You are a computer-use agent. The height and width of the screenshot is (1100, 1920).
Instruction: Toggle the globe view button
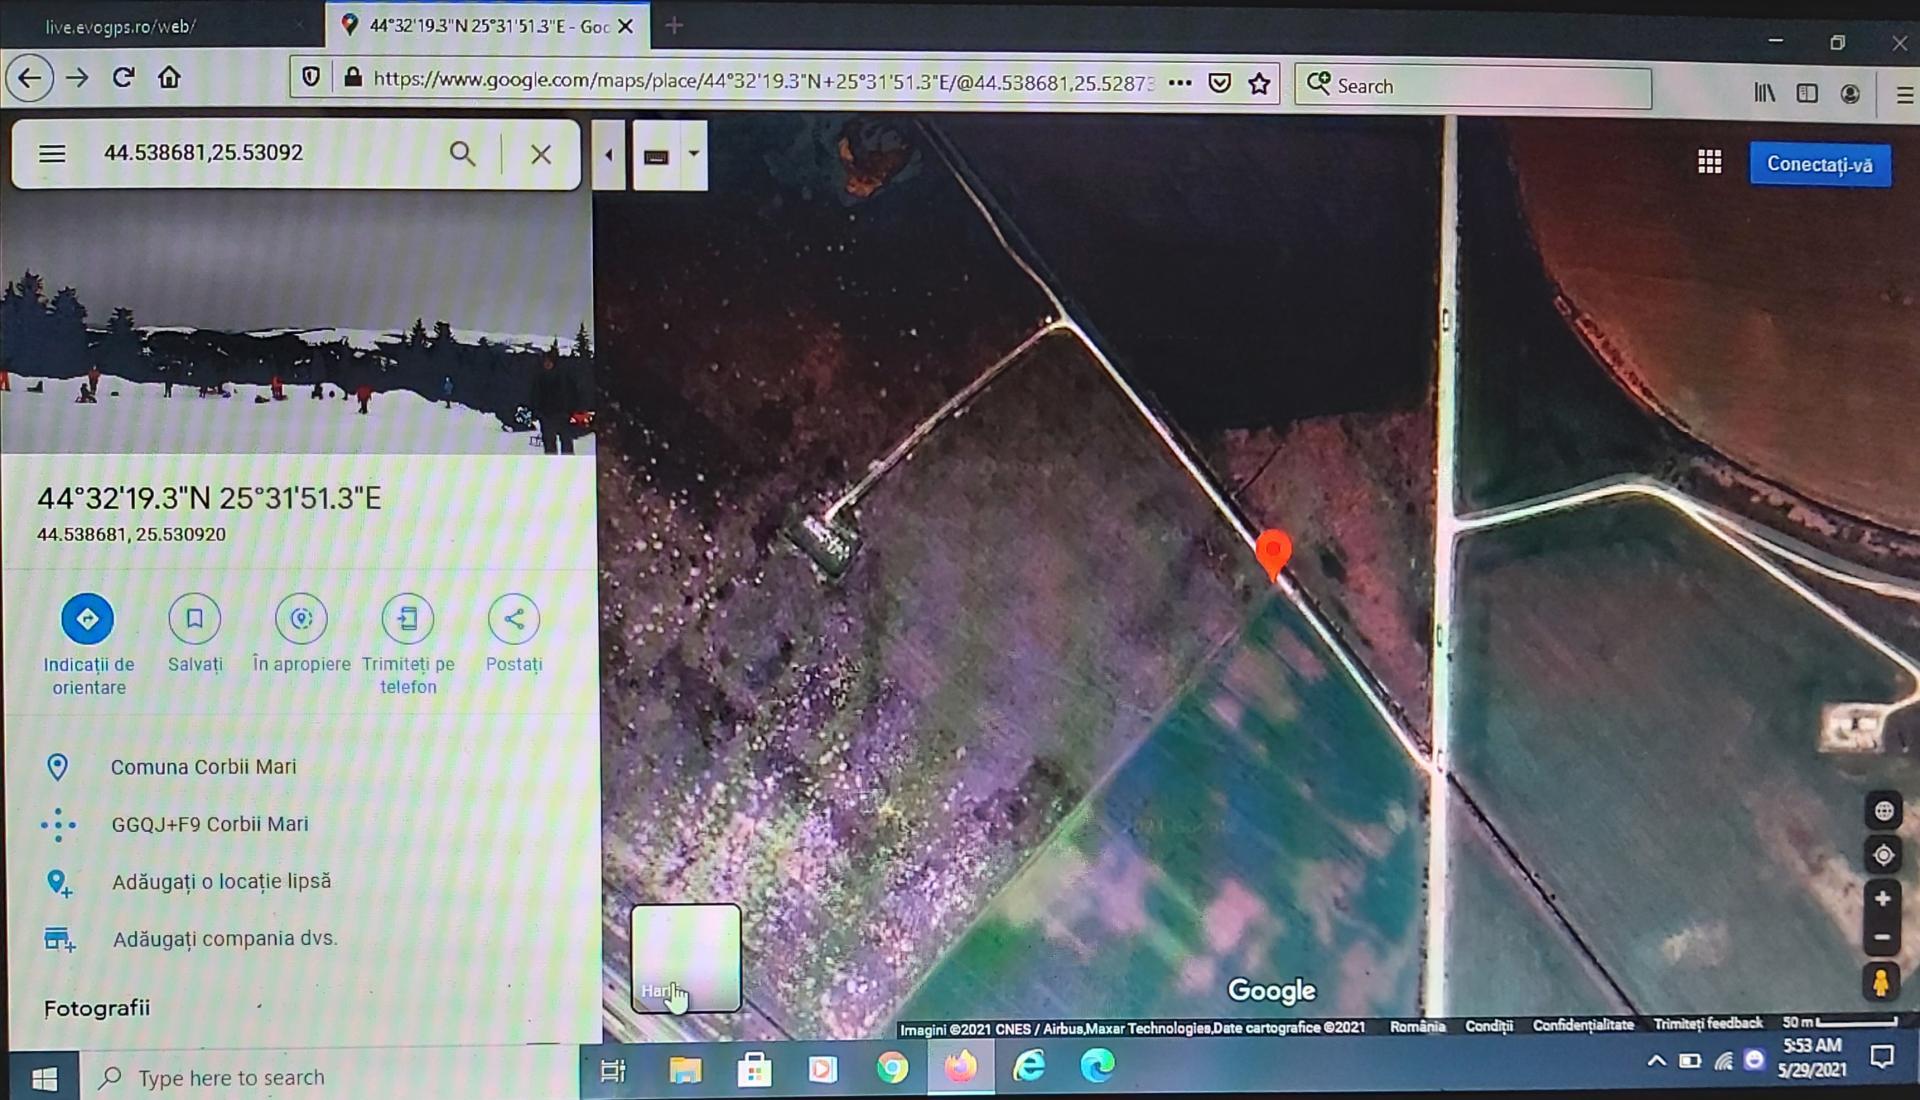coord(1883,811)
